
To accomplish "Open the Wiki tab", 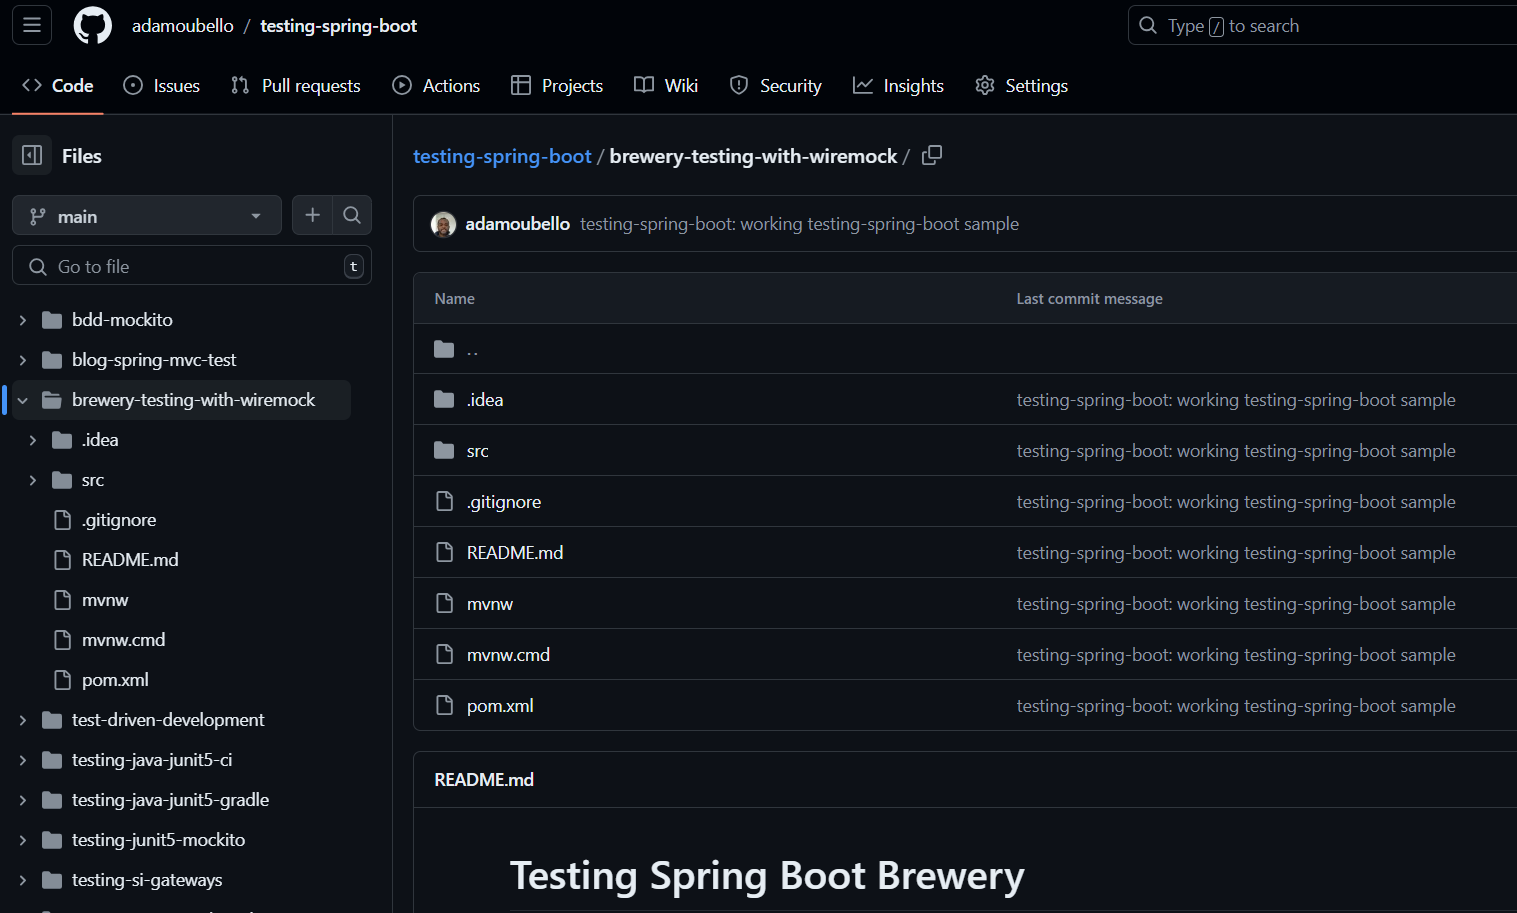I will click(666, 85).
